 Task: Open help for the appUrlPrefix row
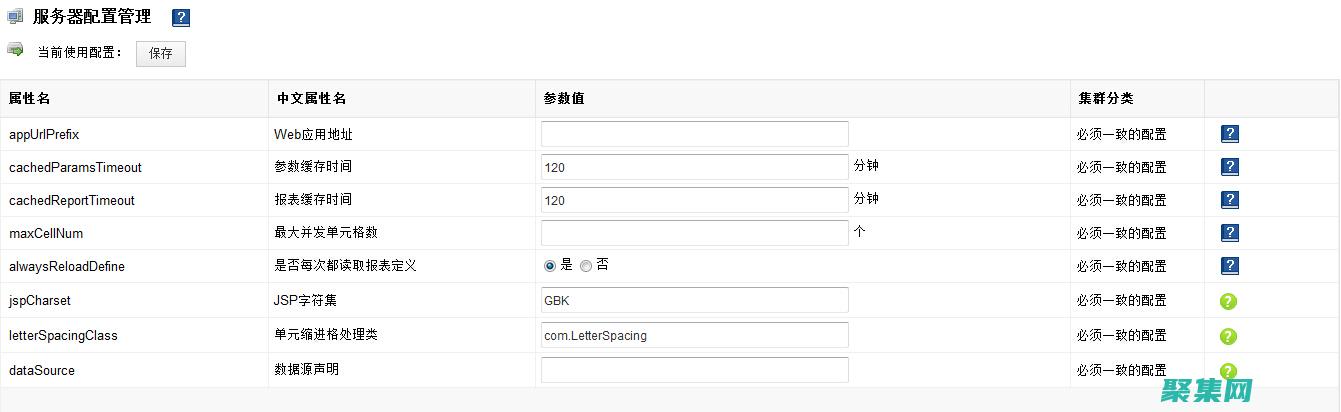[1230, 134]
